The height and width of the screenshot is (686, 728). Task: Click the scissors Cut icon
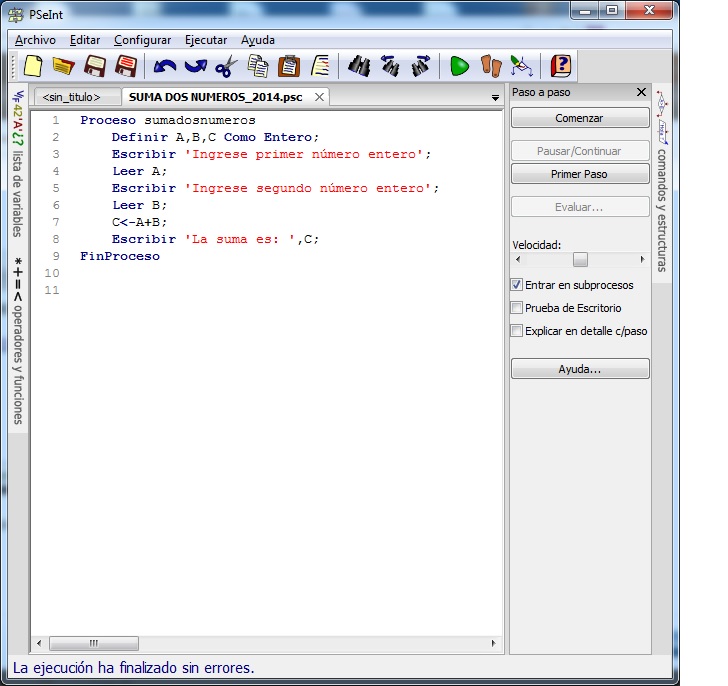[x=226, y=67]
